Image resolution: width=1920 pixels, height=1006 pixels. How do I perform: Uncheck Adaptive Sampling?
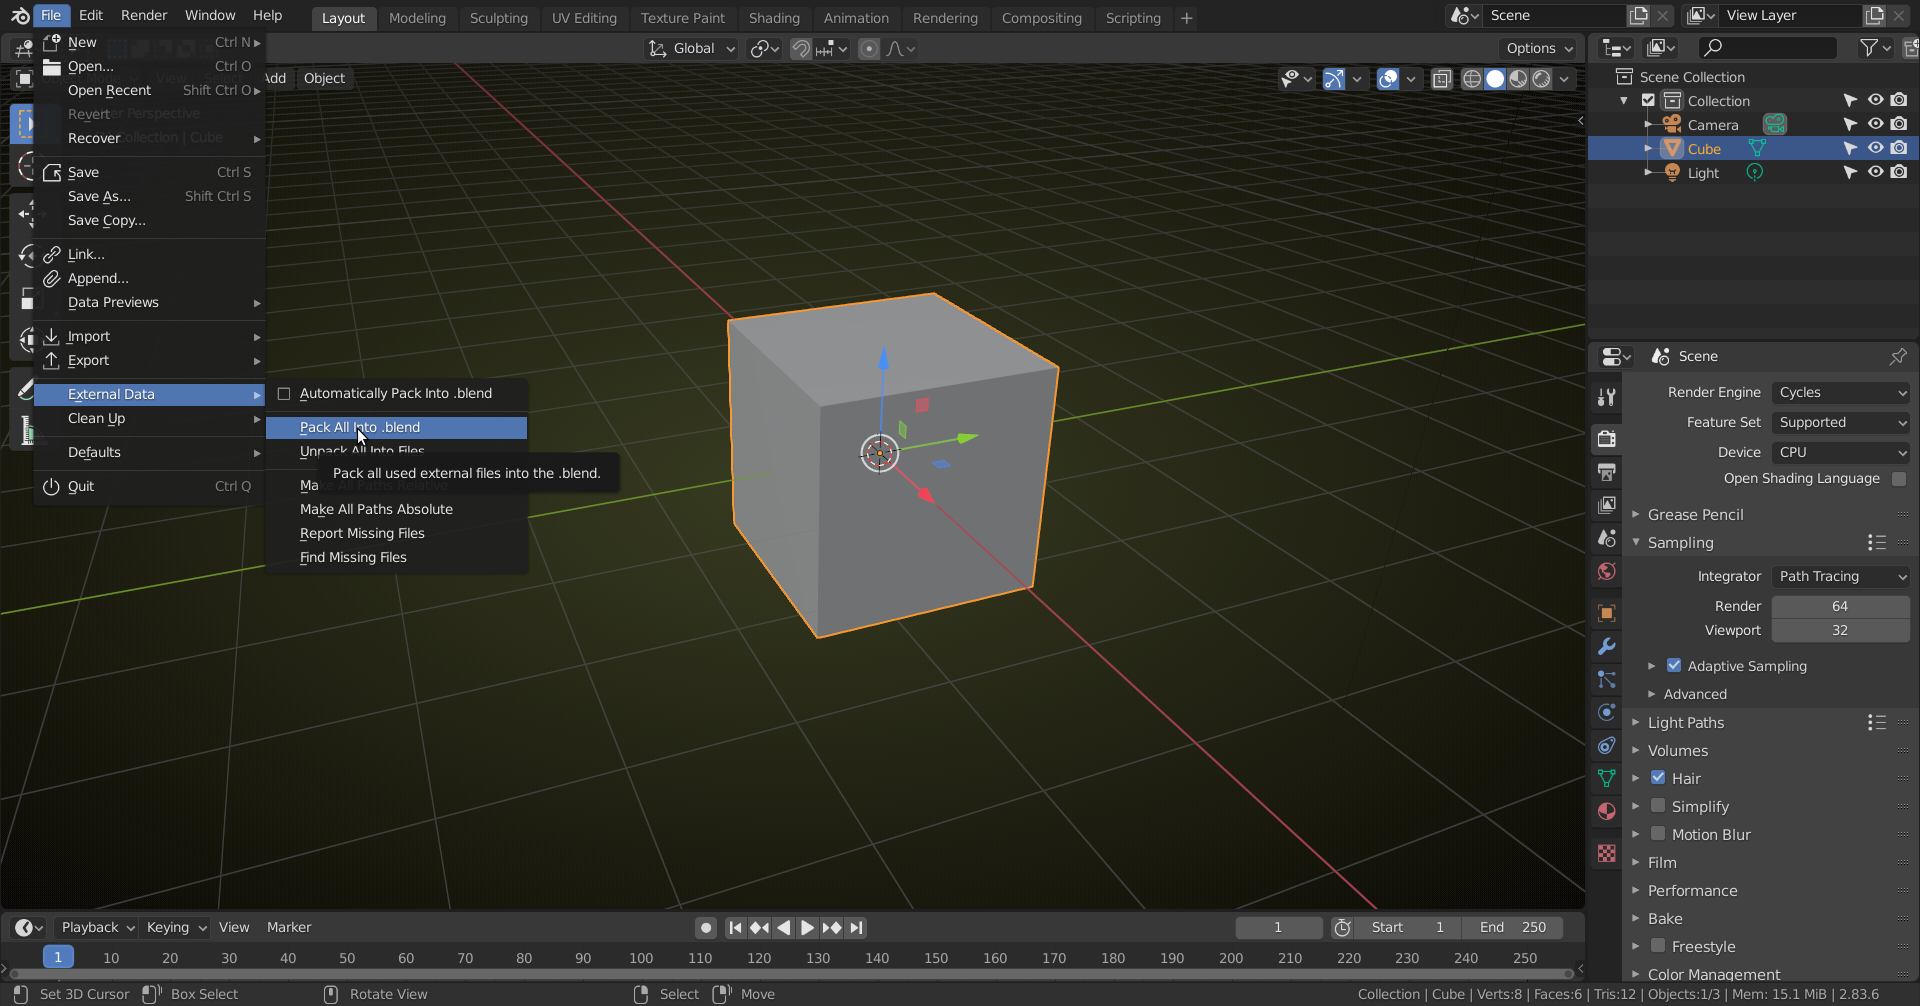point(1674,665)
